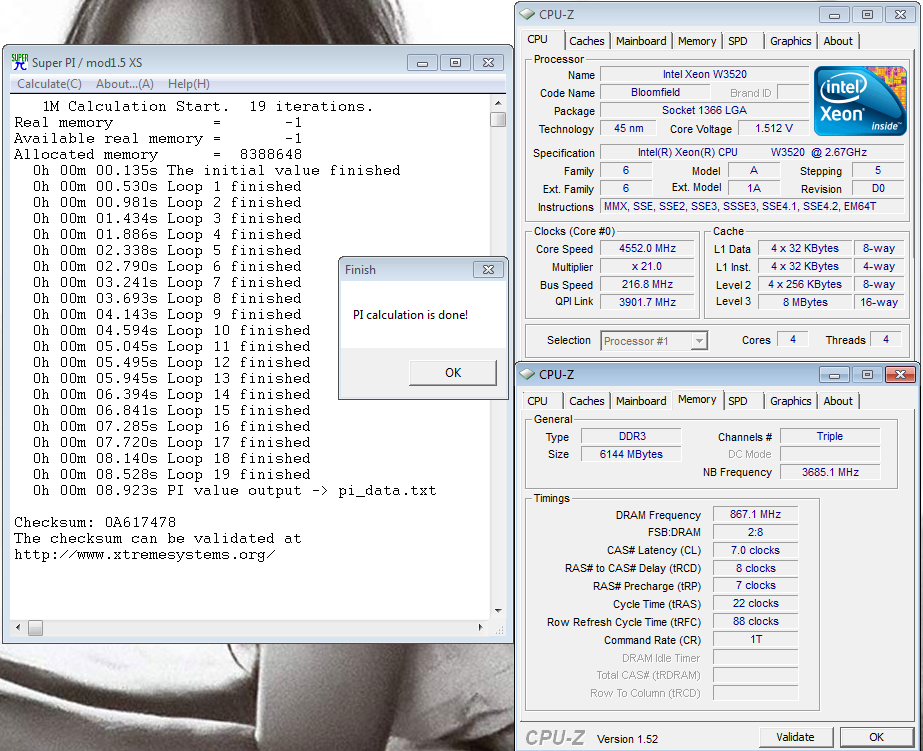
Task: Click the Multiplier value x 21.0
Action: point(647,267)
